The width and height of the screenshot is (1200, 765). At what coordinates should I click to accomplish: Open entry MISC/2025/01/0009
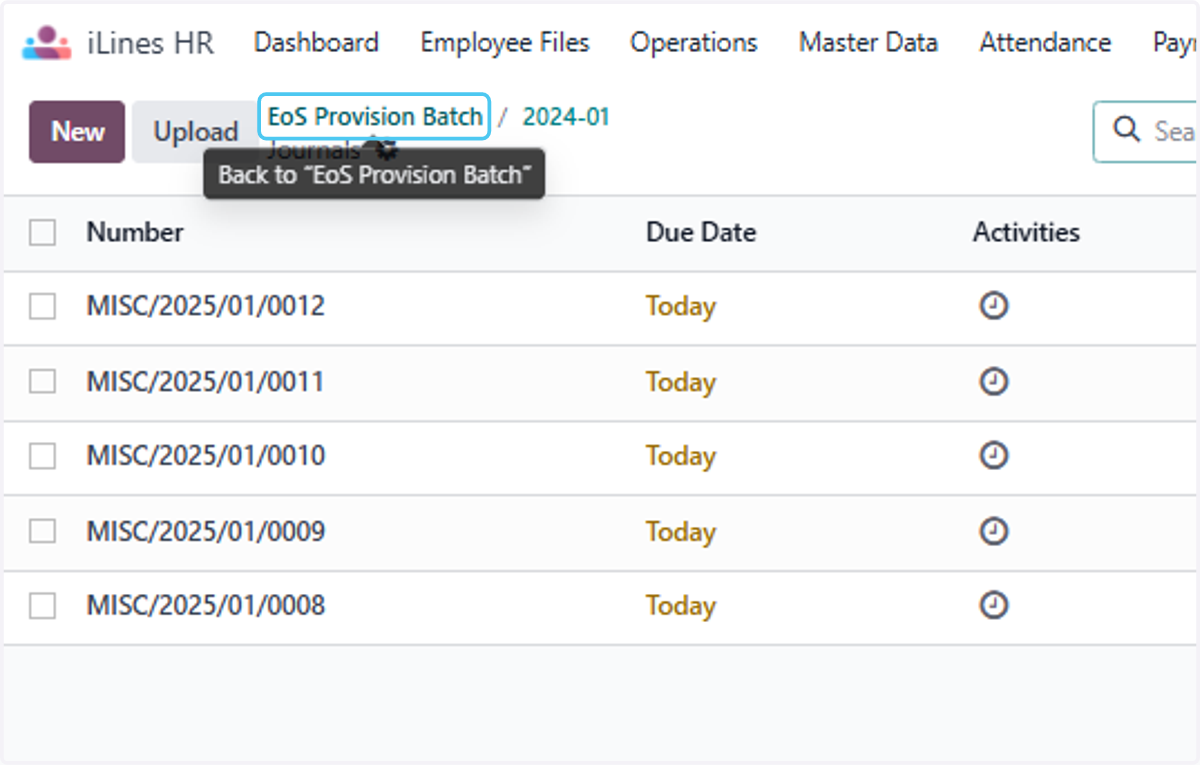(206, 531)
